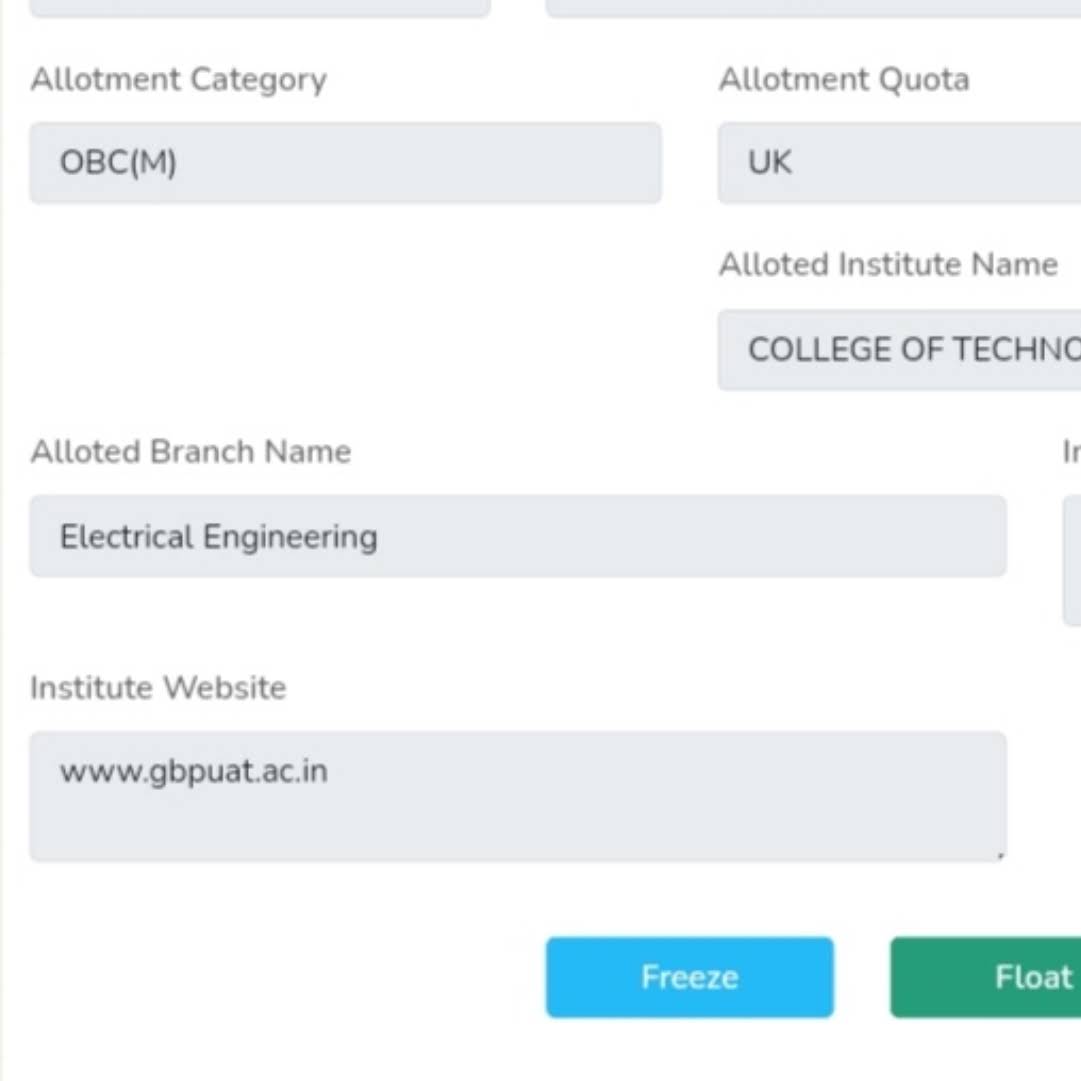Click the Alloted Institute Name label

point(888,265)
